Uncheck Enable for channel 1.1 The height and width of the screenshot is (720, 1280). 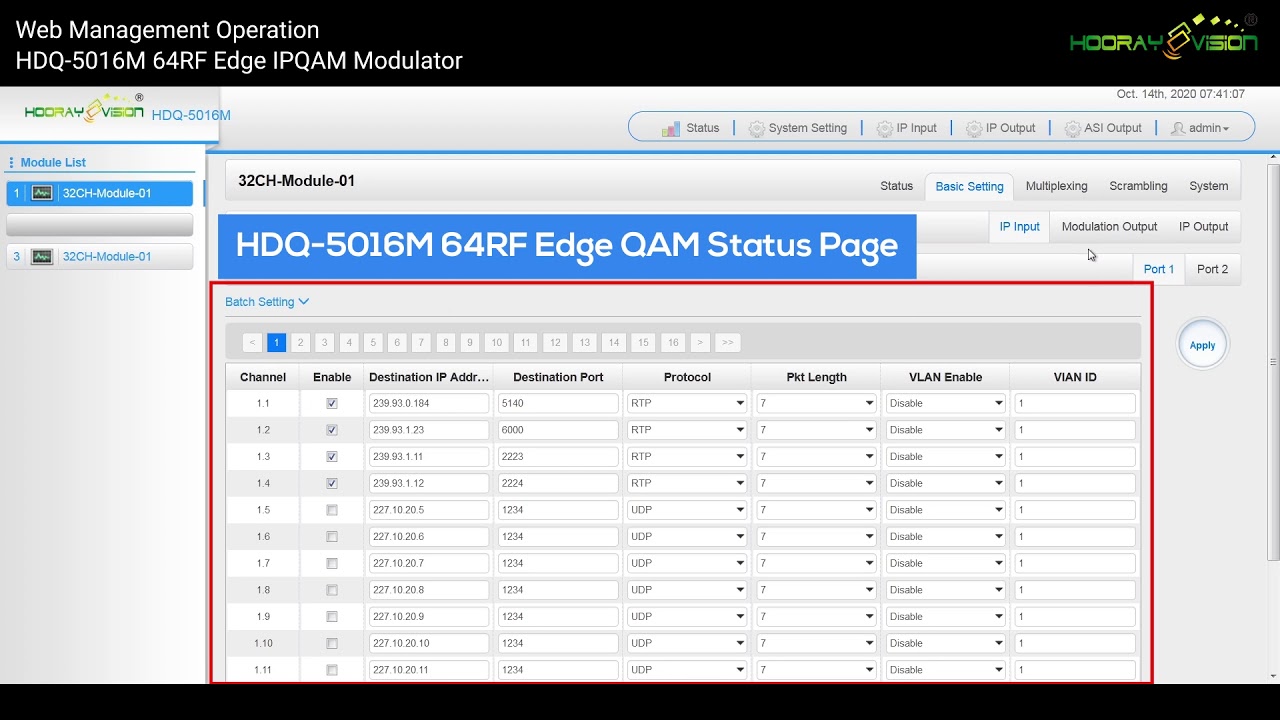pos(332,403)
